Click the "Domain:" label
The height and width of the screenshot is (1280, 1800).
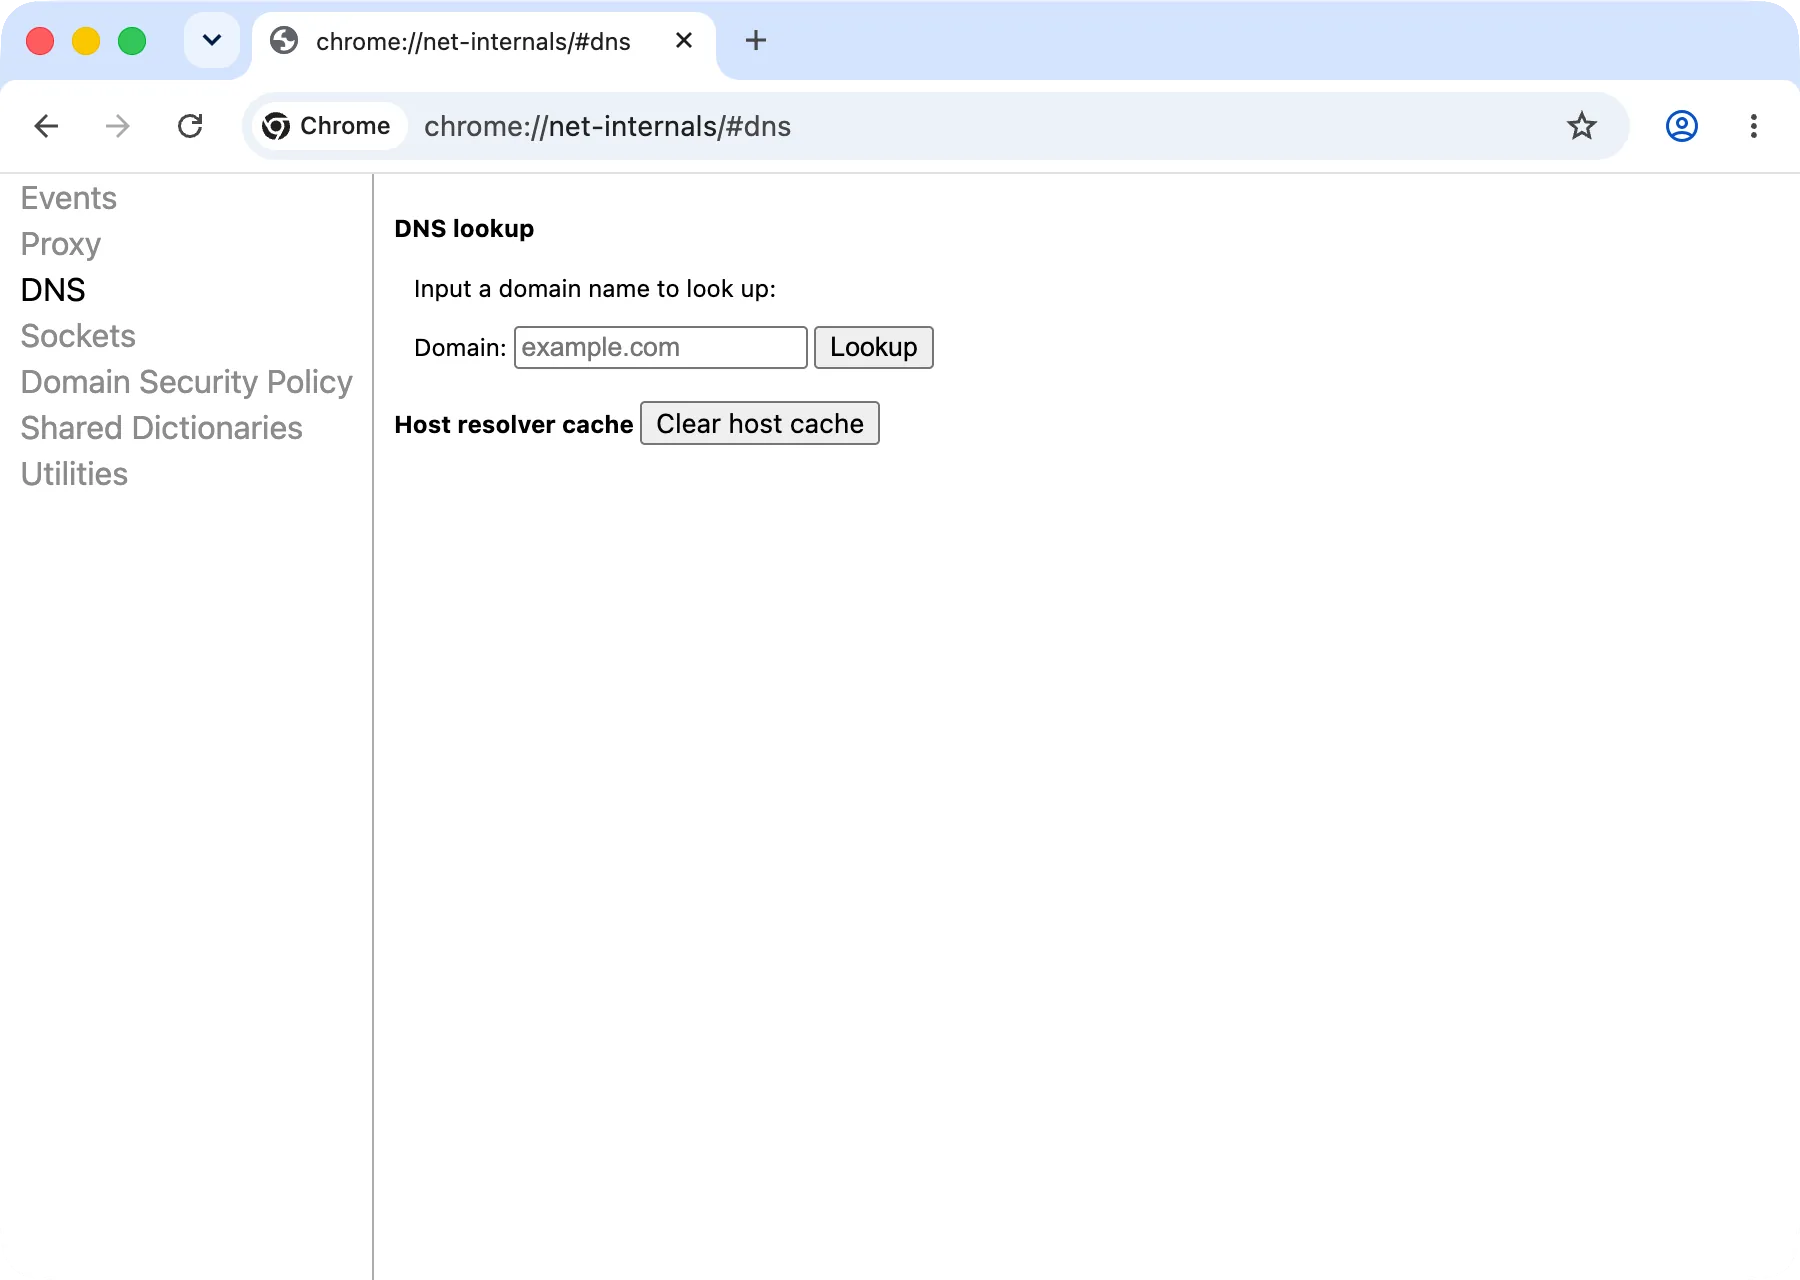pos(460,348)
